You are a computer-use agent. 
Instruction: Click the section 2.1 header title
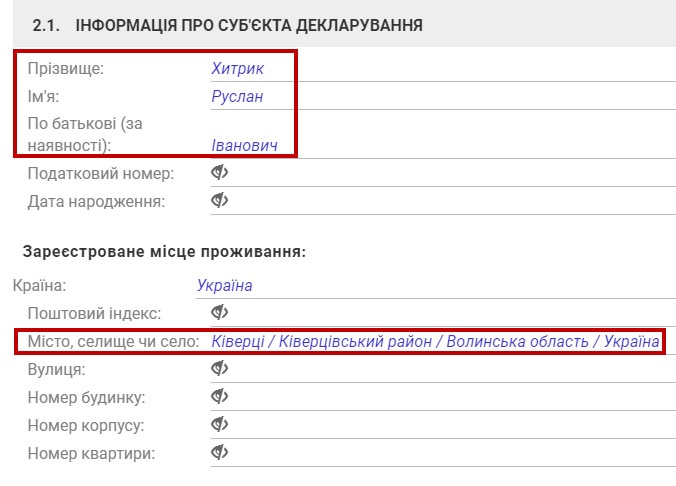[226, 25]
